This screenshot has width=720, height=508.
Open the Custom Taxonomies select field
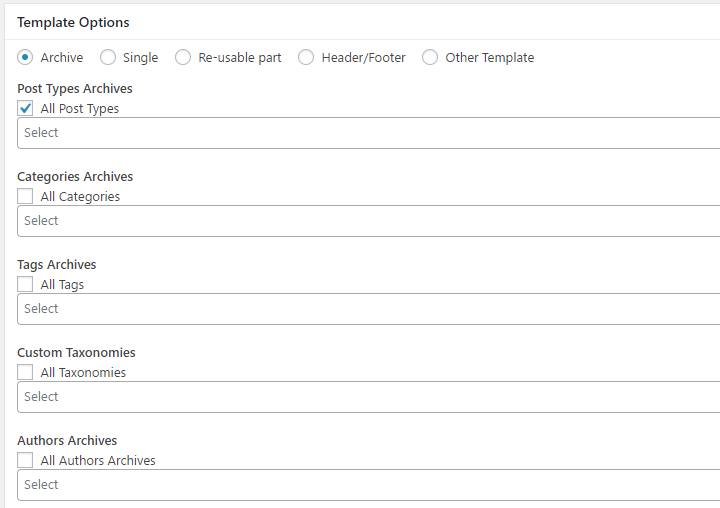368,397
